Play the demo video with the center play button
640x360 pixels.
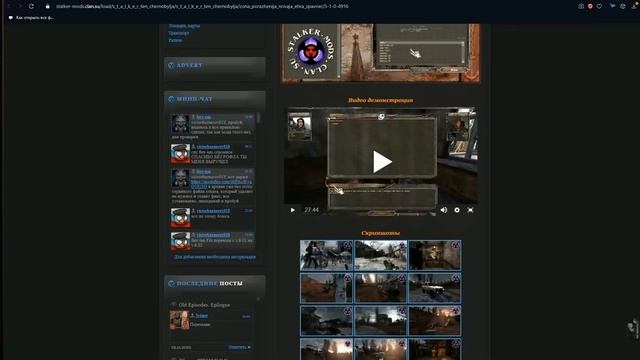(382, 162)
